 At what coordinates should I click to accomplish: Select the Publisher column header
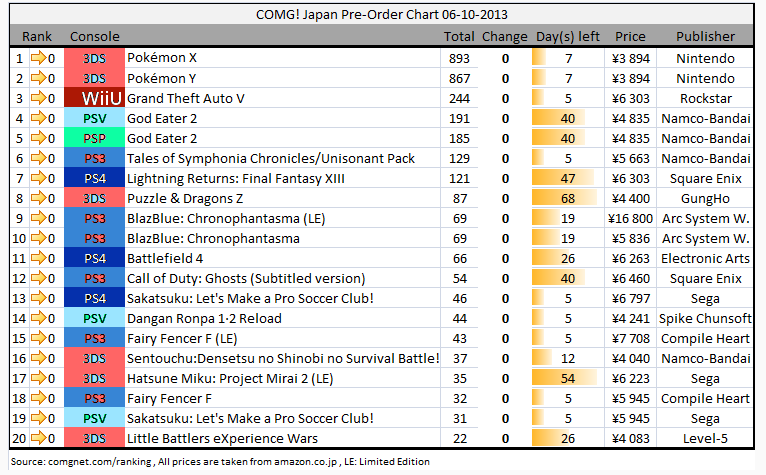point(705,37)
